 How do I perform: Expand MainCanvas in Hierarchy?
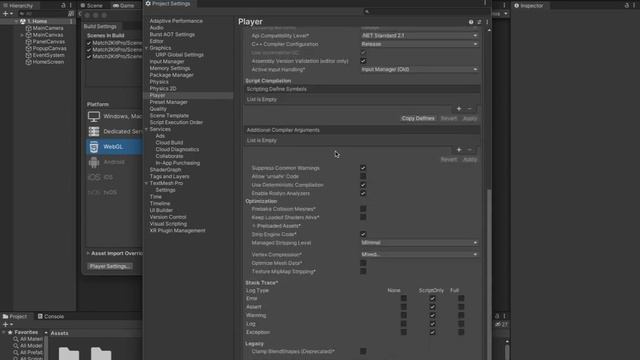pos(22,35)
